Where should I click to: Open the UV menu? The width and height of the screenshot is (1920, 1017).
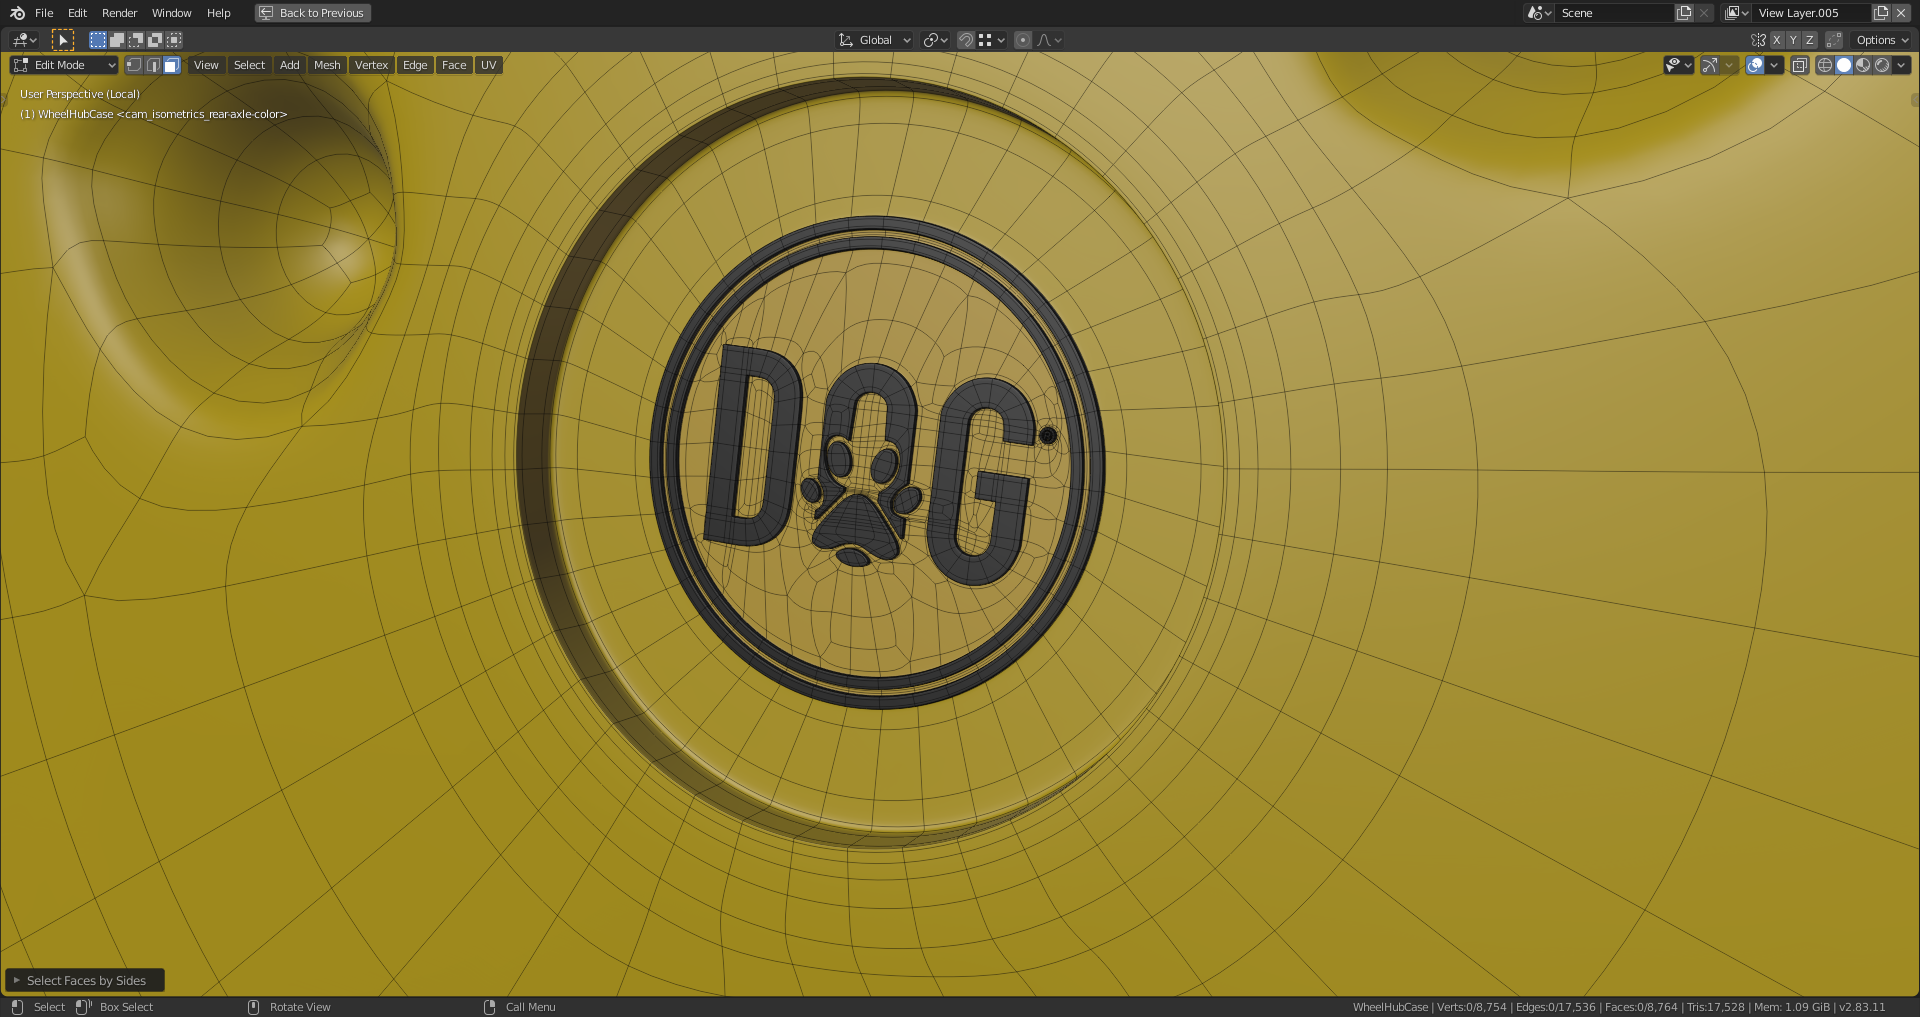(488, 65)
